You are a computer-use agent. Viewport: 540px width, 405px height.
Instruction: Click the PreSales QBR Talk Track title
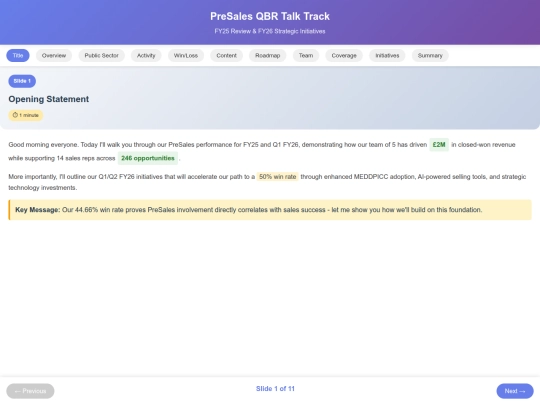270,16
